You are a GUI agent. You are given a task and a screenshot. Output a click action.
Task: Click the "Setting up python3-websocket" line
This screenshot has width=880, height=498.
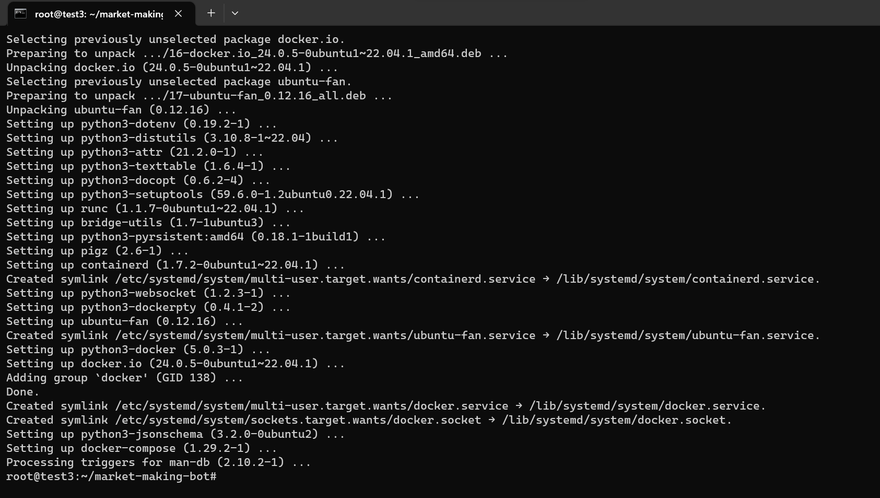tap(148, 293)
